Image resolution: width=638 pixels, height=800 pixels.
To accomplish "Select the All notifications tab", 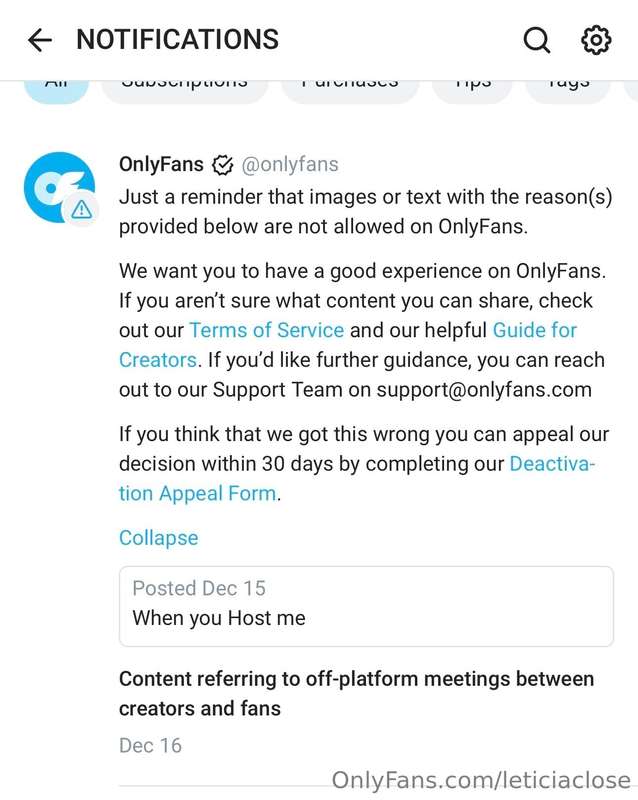I will 57,91.
